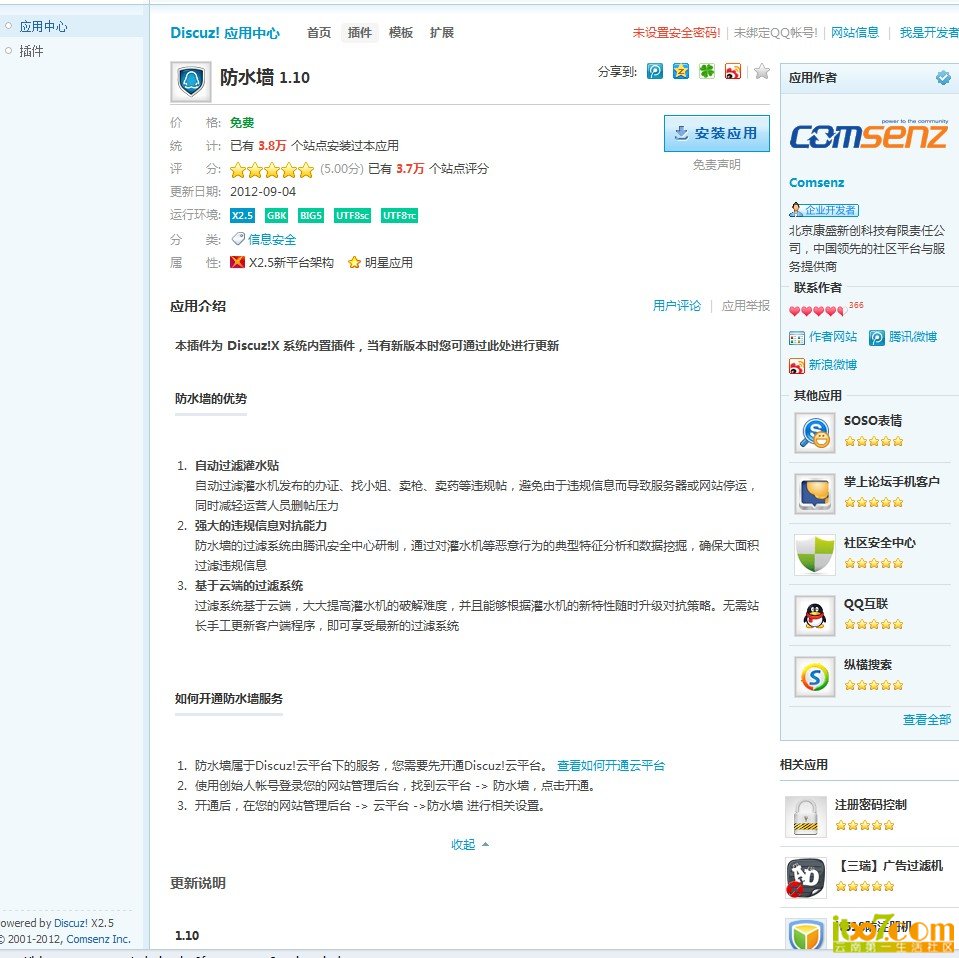Open the 查看全部 link
The width and height of the screenshot is (959, 958).
[927, 719]
